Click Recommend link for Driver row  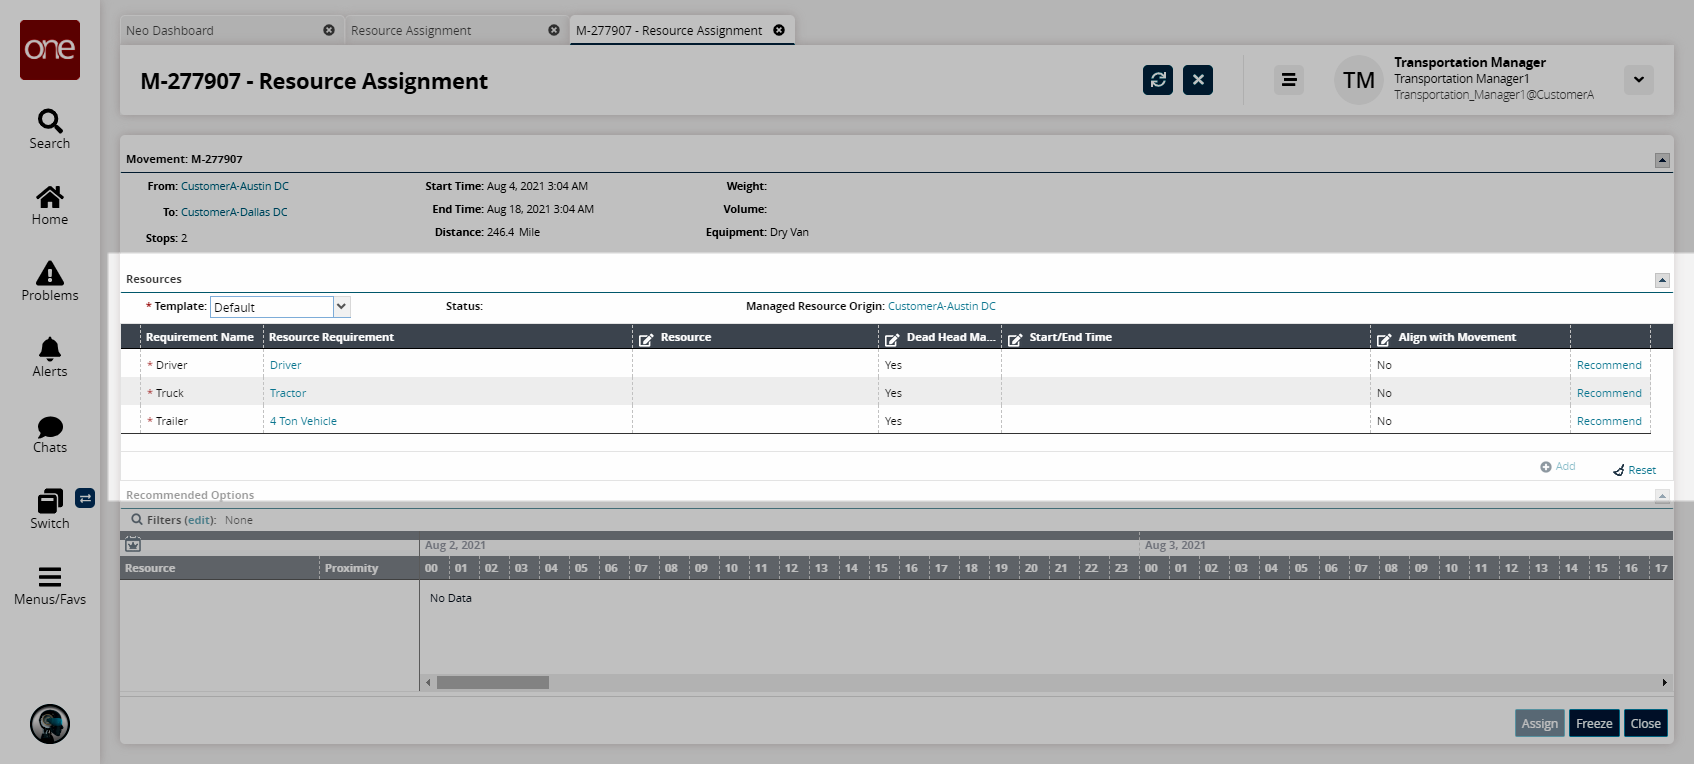[x=1608, y=365]
